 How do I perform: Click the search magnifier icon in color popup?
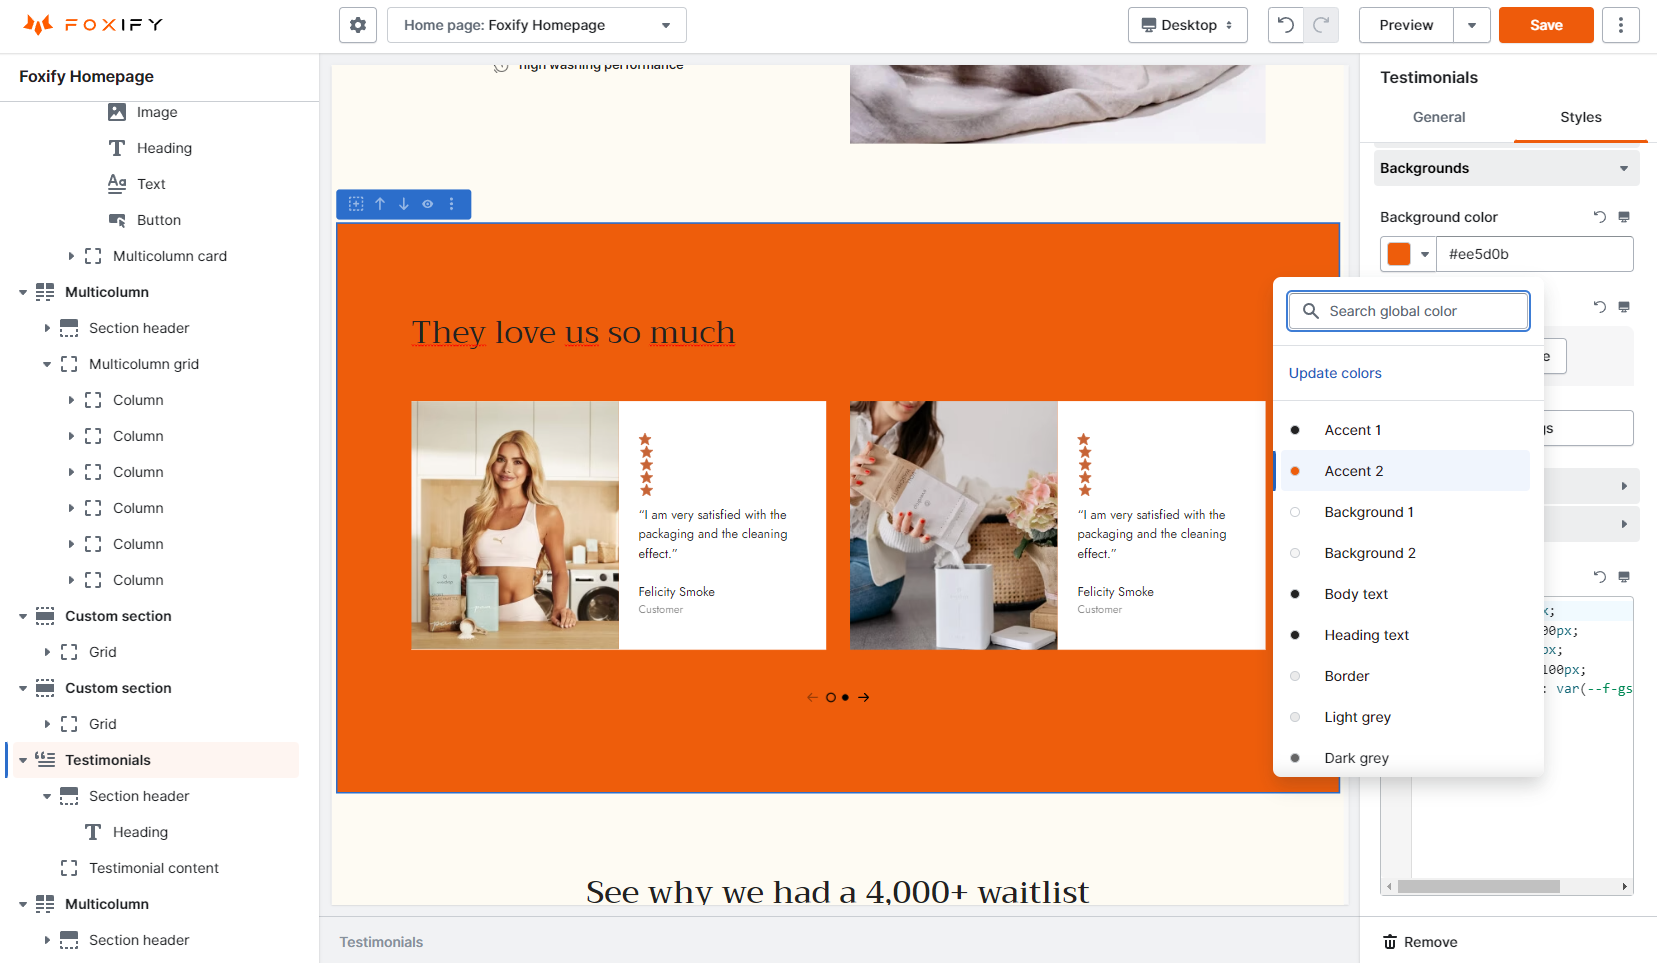pyautogui.click(x=1311, y=311)
